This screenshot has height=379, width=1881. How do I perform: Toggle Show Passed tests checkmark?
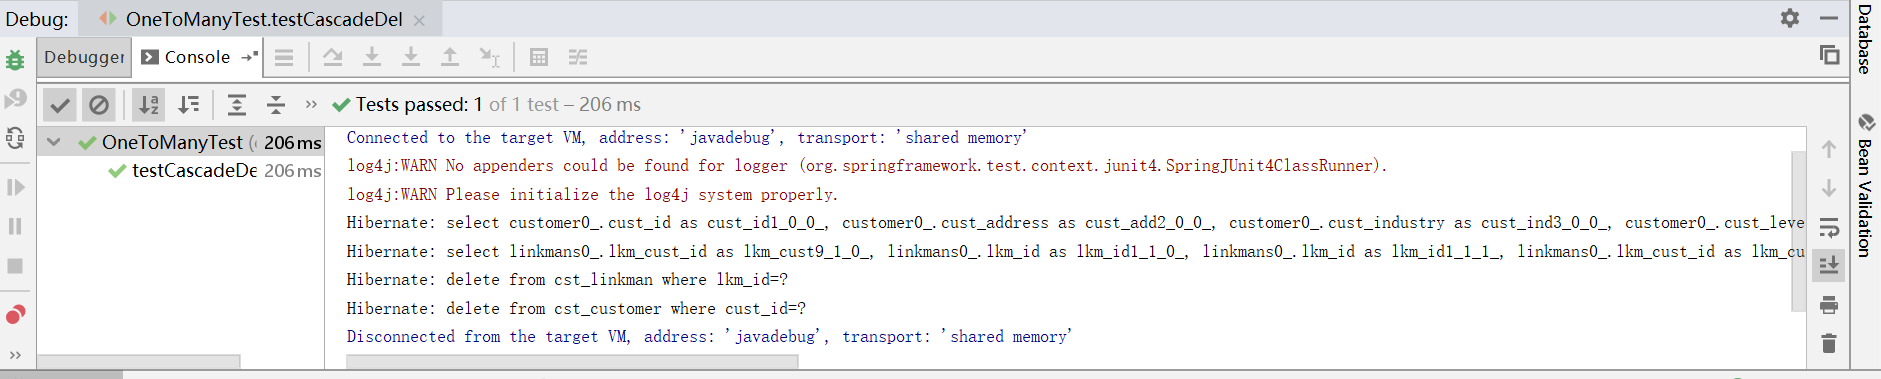click(60, 104)
